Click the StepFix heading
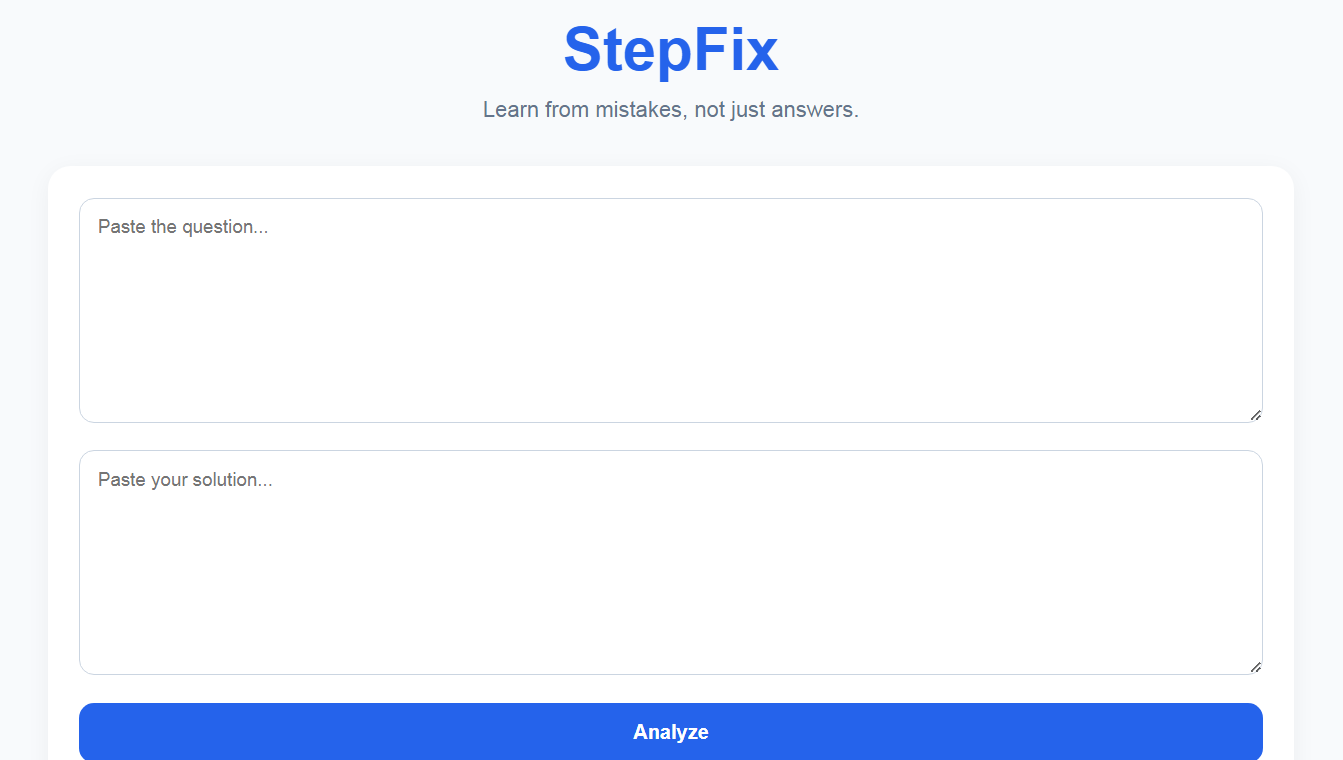The image size is (1343, 760). point(671,50)
